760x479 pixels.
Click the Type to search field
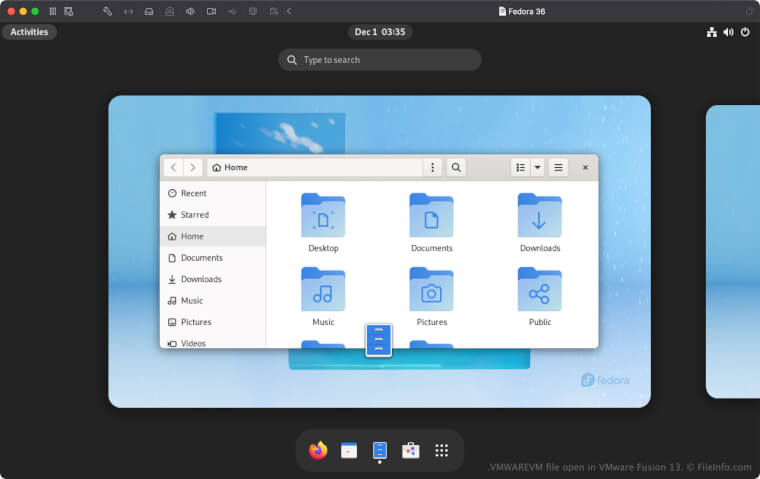point(380,60)
